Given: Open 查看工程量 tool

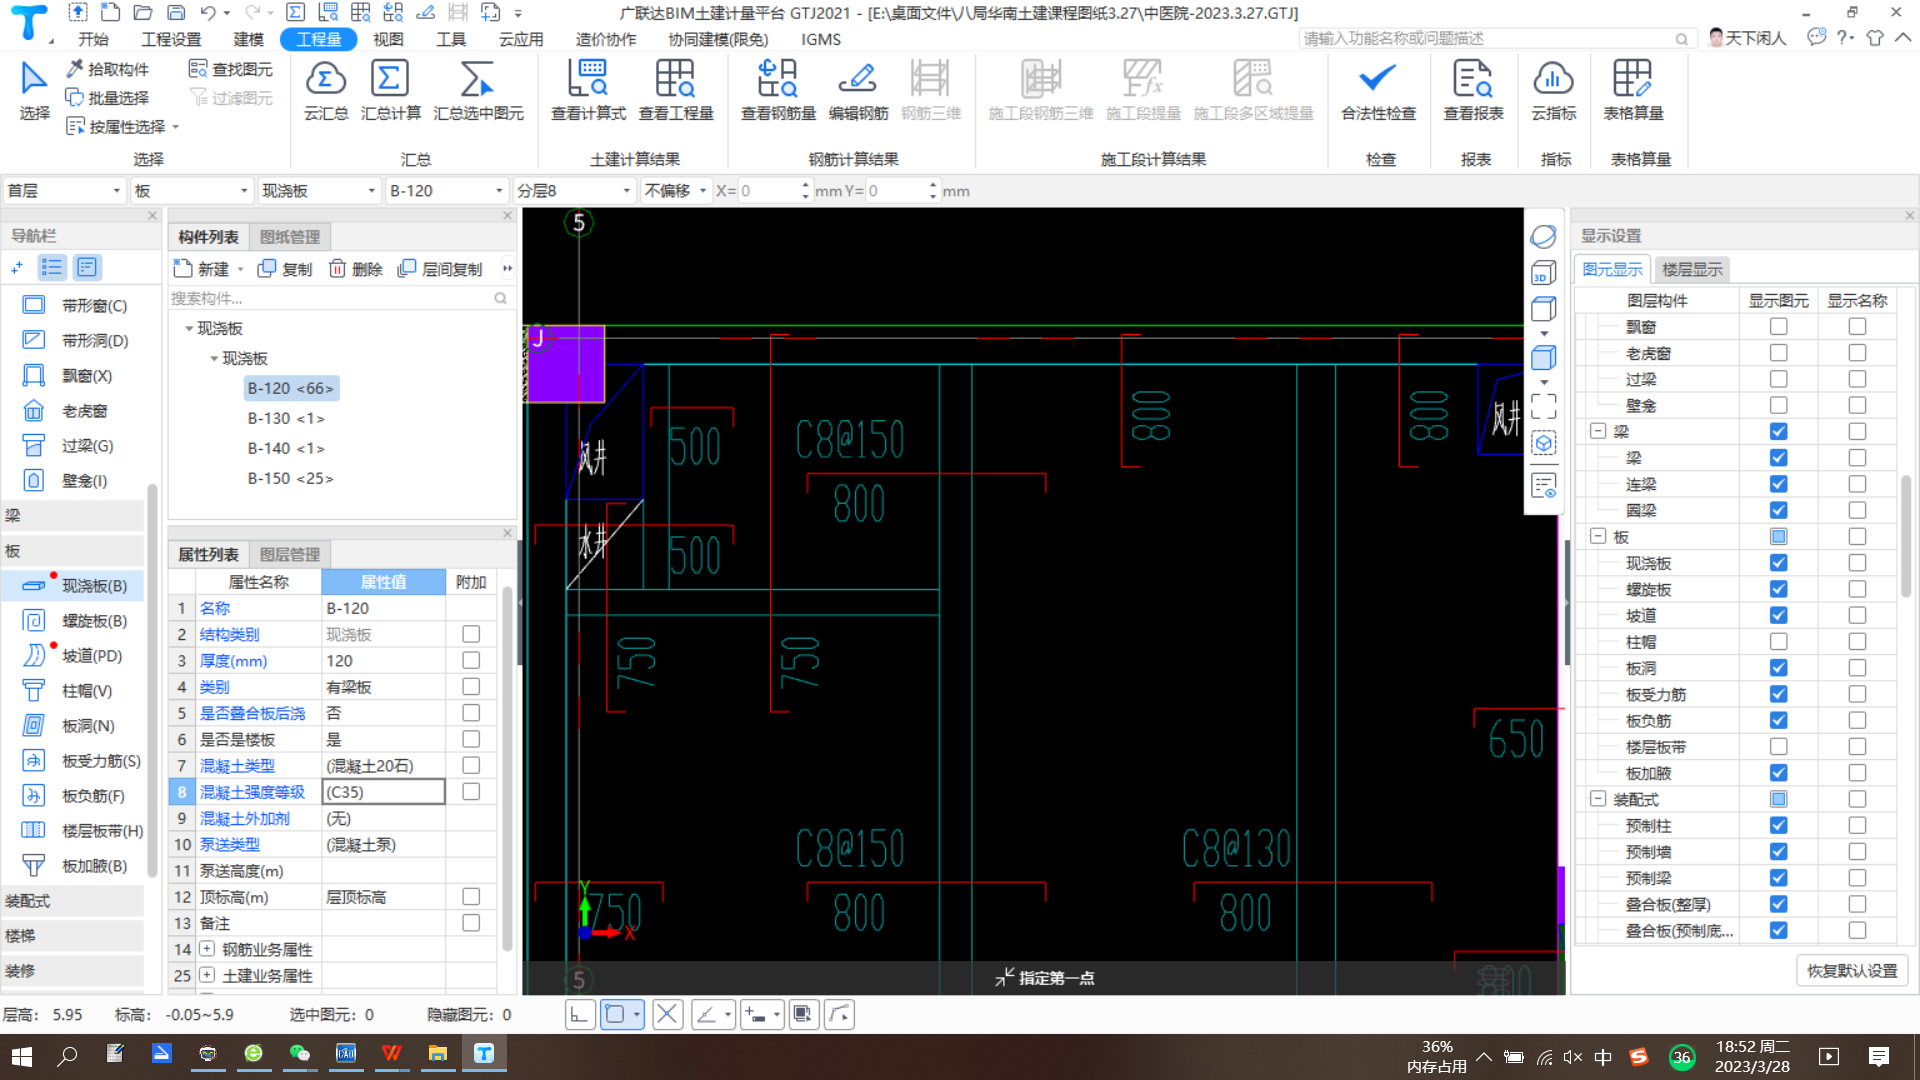Looking at the screenshot, I should point(676,90).
